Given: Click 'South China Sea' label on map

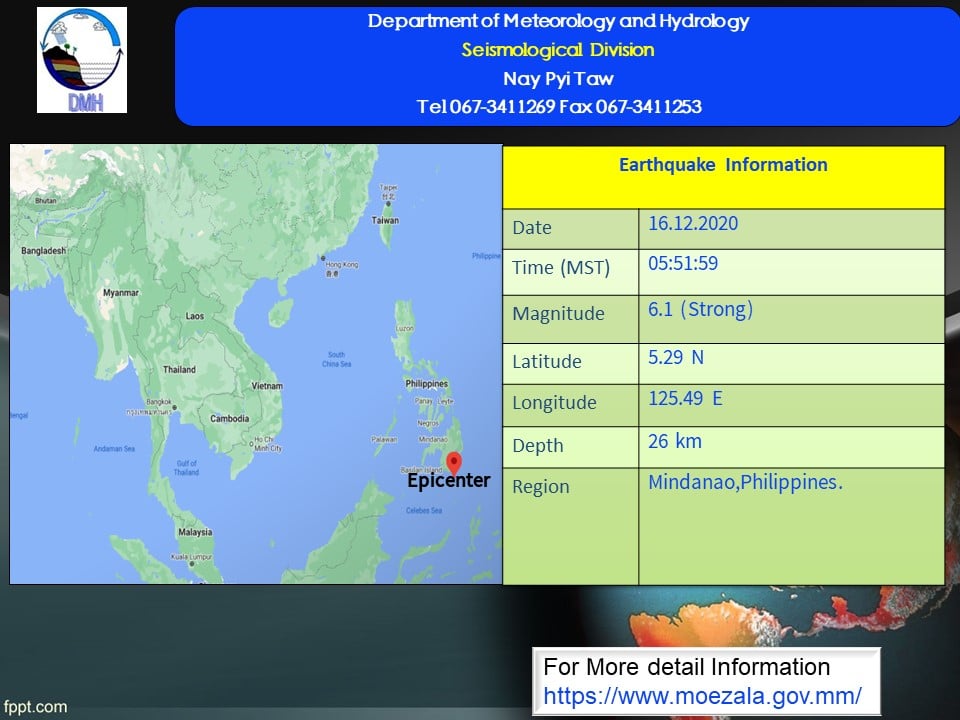Looking at the screenshot, I should click(337, 359).
